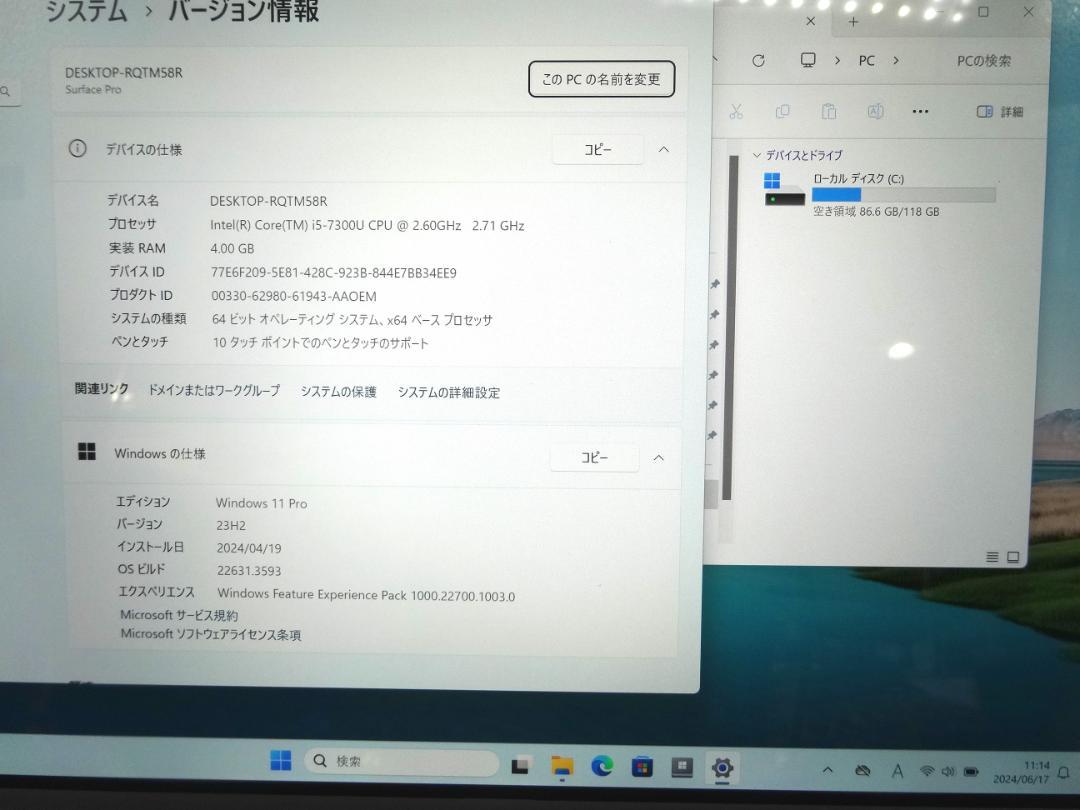This screenshot has width=1080, height=810.
Task: Click the device specifications info icon
Action: 77,148
